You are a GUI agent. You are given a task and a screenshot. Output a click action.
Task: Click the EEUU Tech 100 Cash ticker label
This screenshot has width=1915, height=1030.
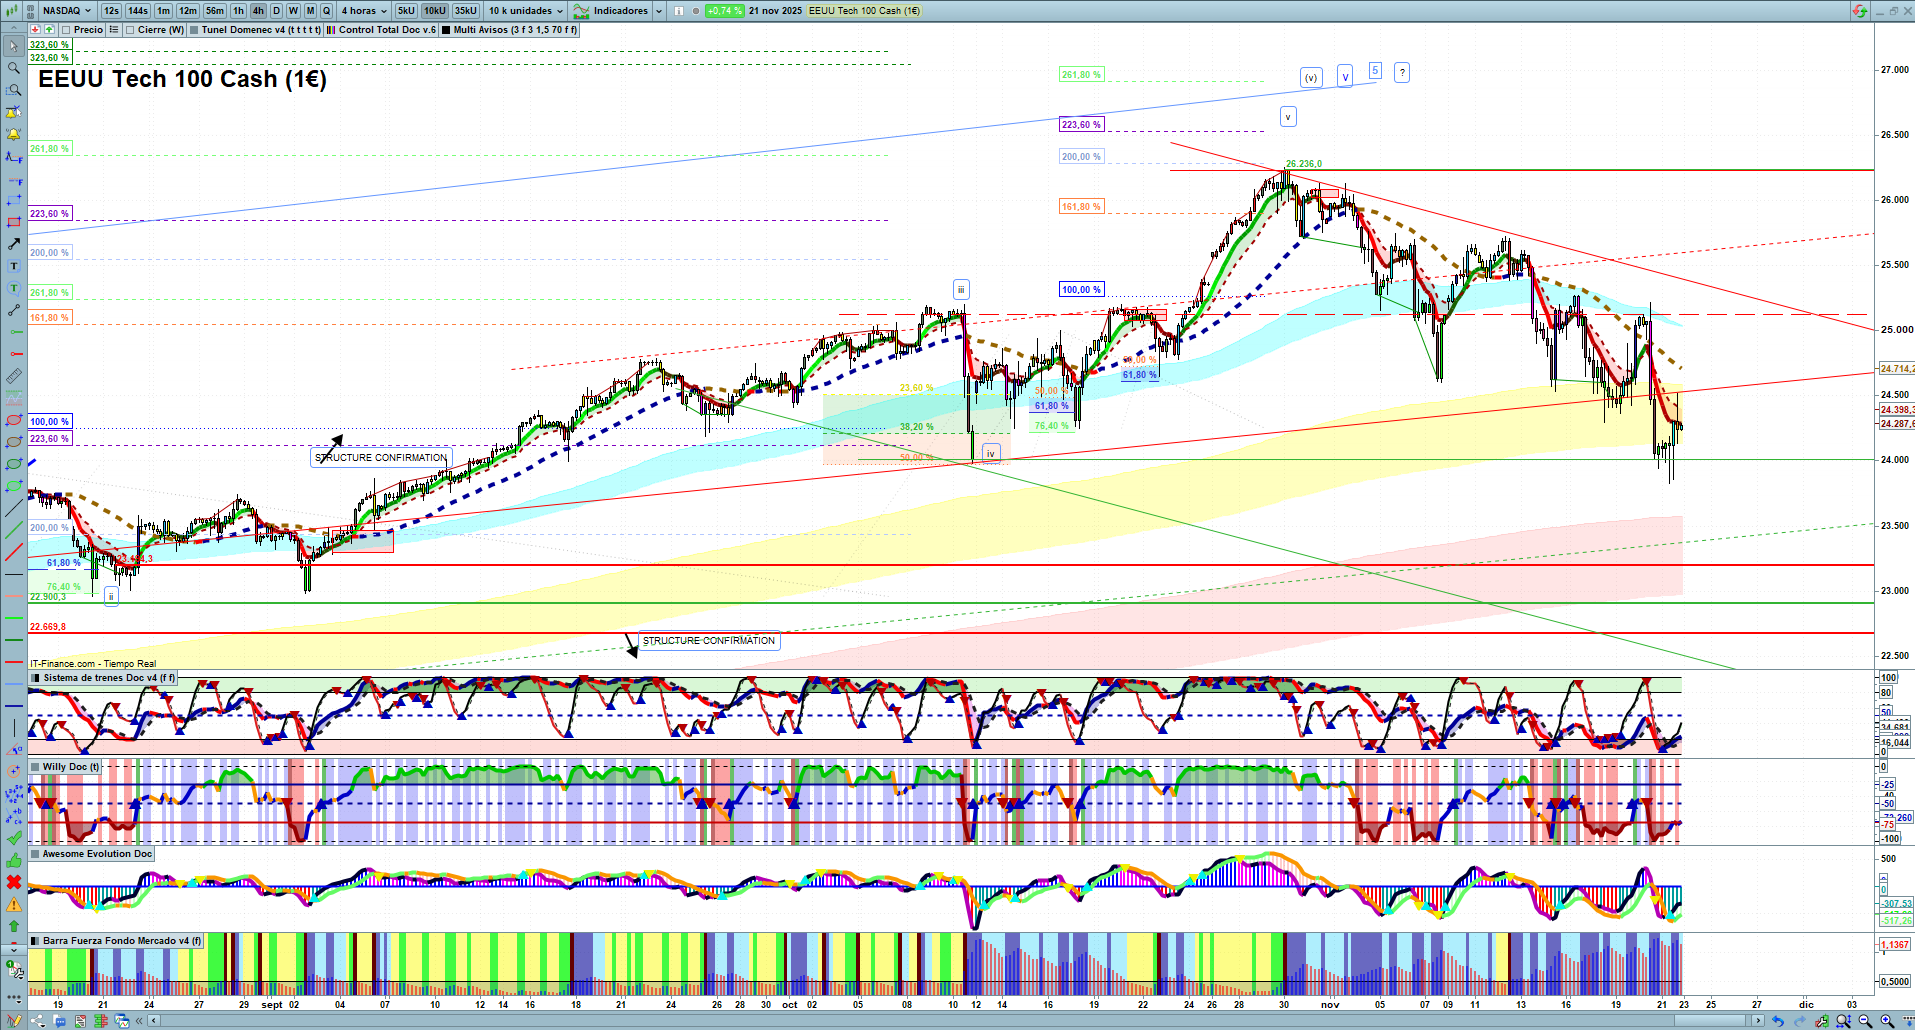(864, 11)
